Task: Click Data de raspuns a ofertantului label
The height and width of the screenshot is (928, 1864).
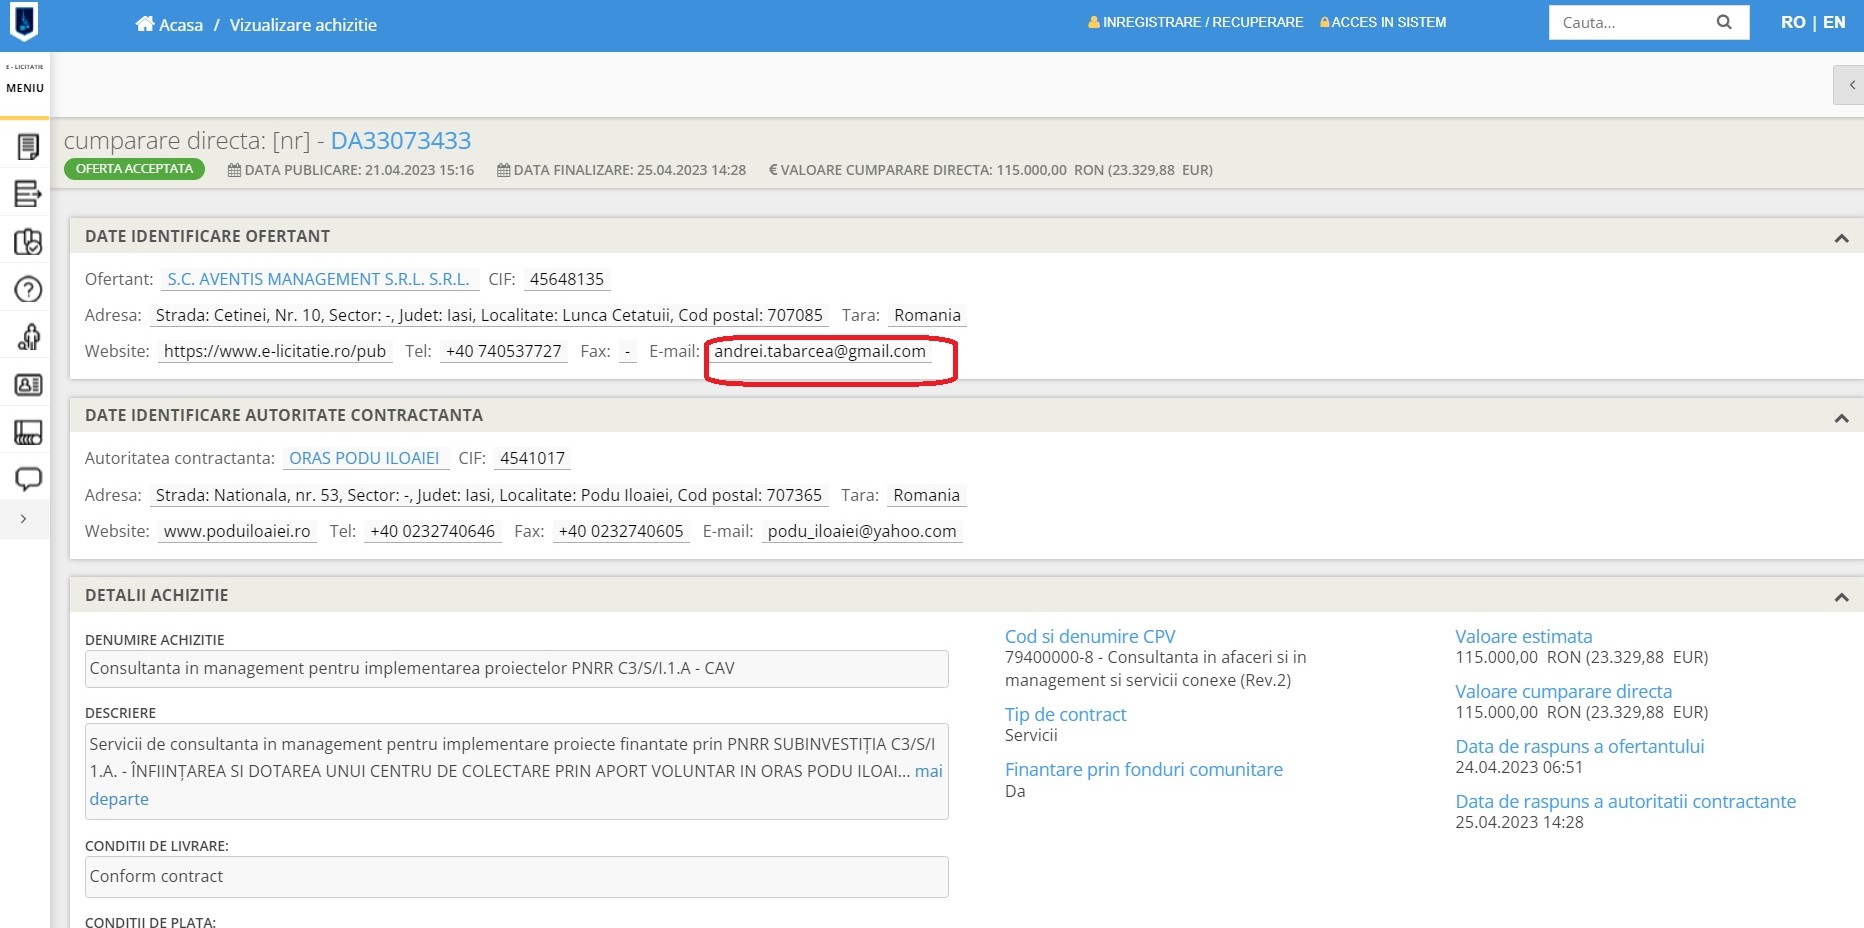Action: [1579, 746]
